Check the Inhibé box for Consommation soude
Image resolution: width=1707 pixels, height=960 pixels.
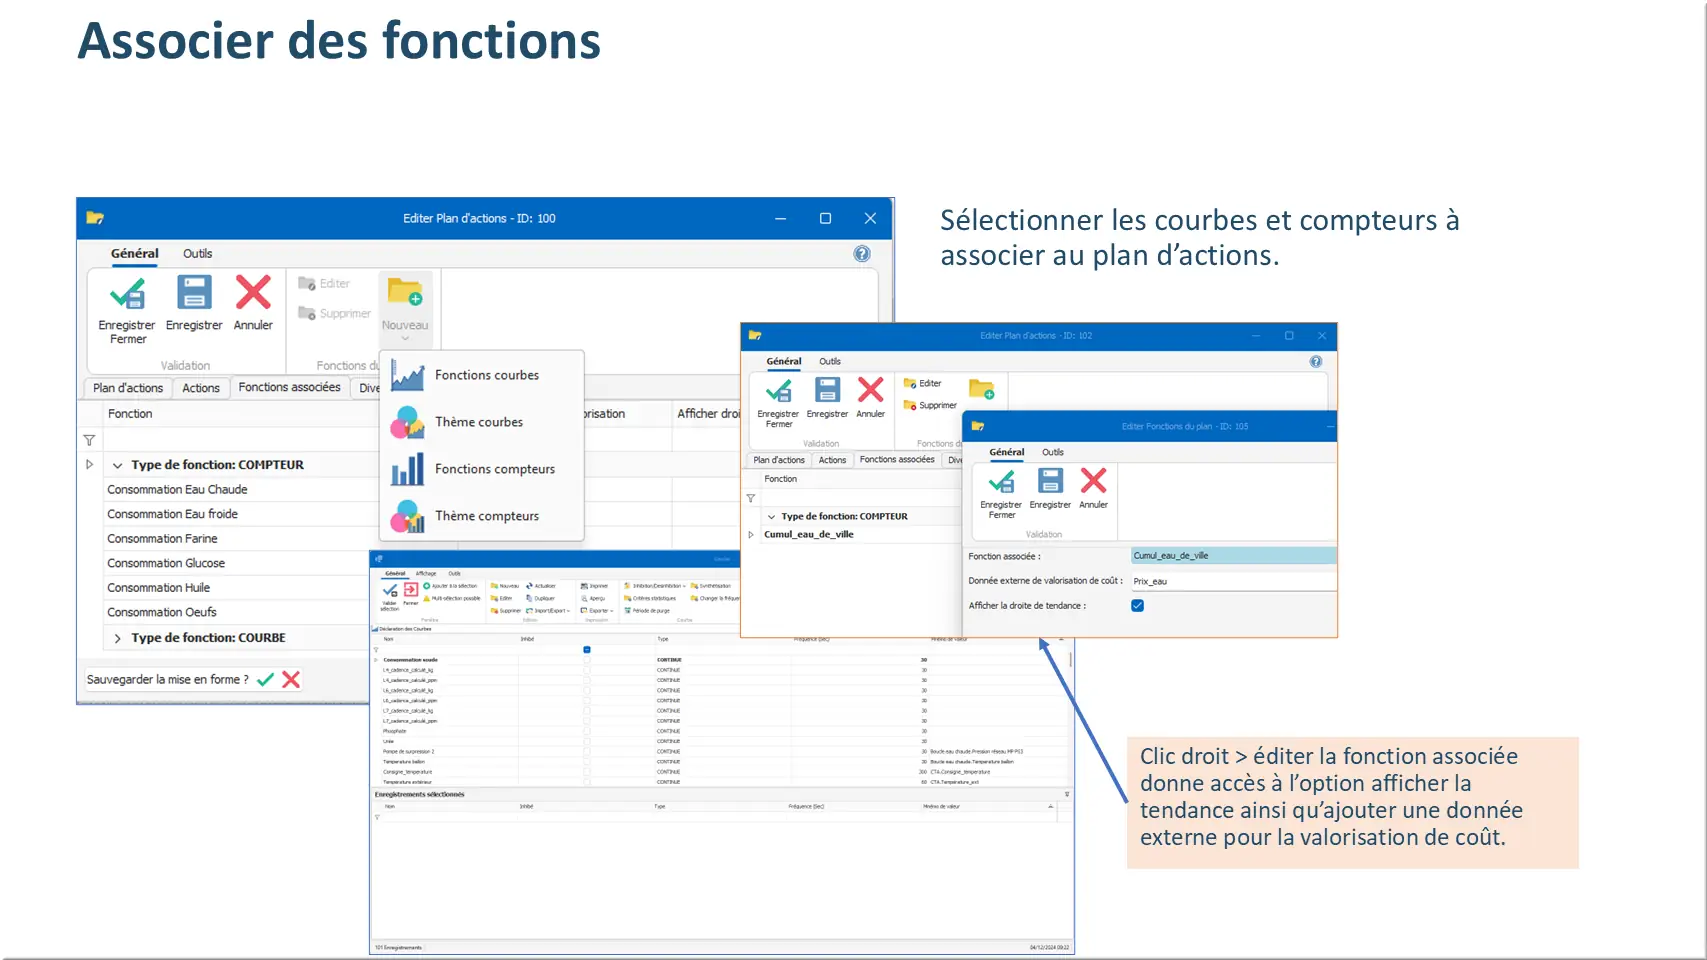point(587,660)
